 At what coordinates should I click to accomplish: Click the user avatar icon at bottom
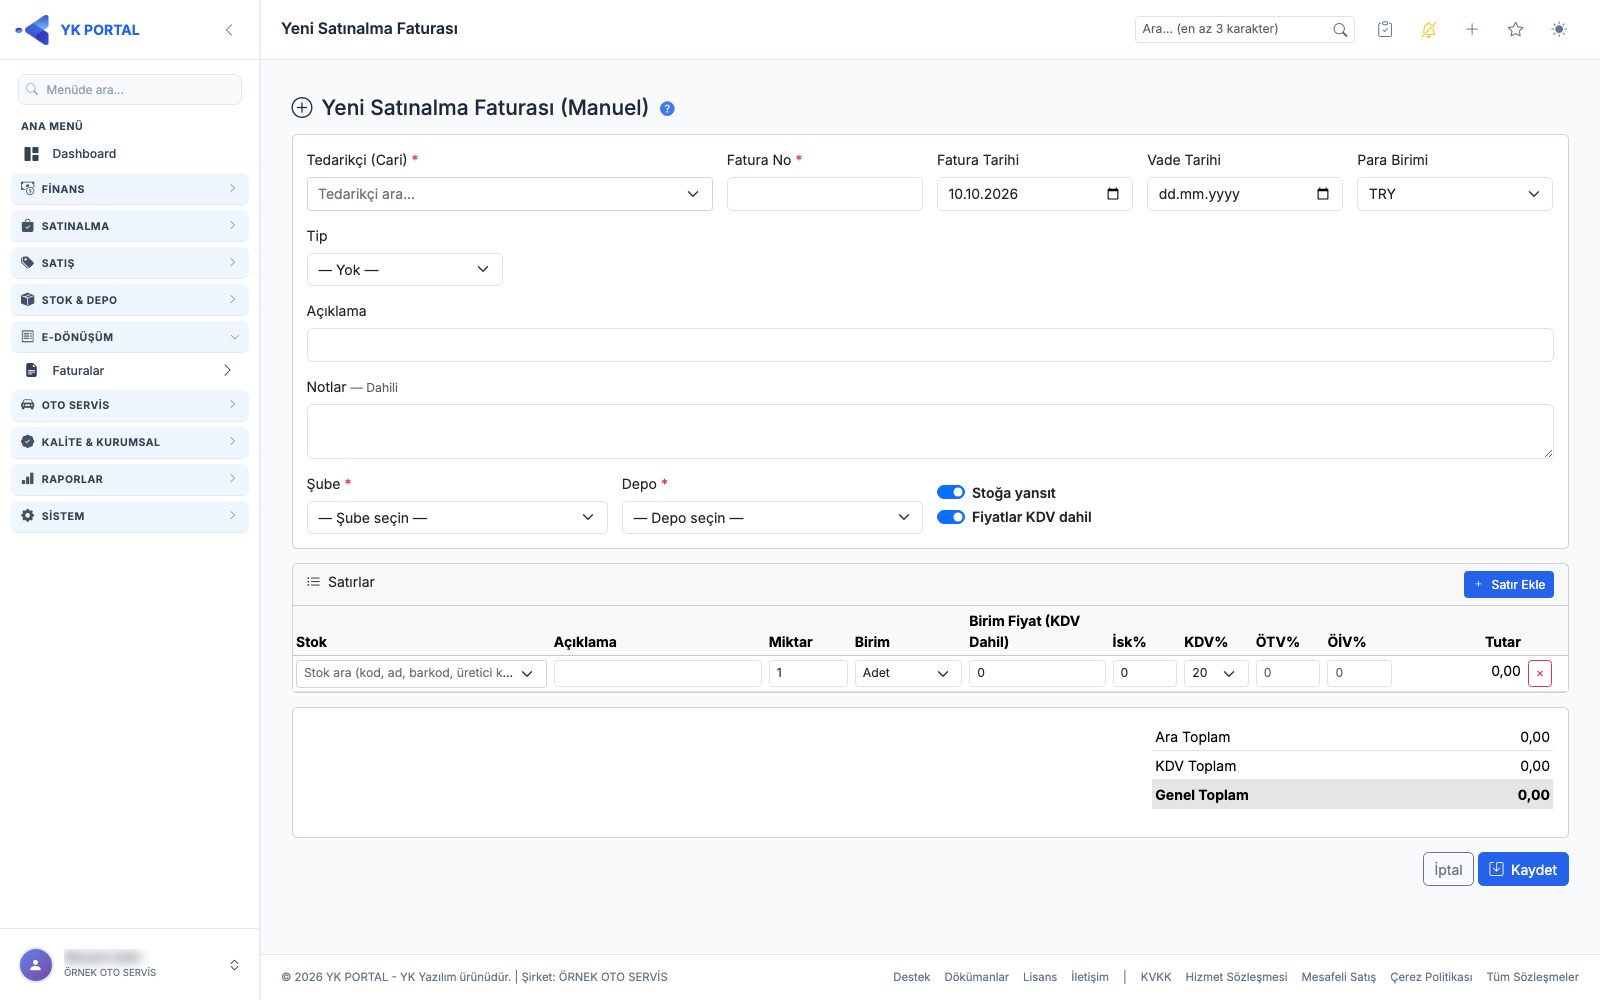coord(36,965)
